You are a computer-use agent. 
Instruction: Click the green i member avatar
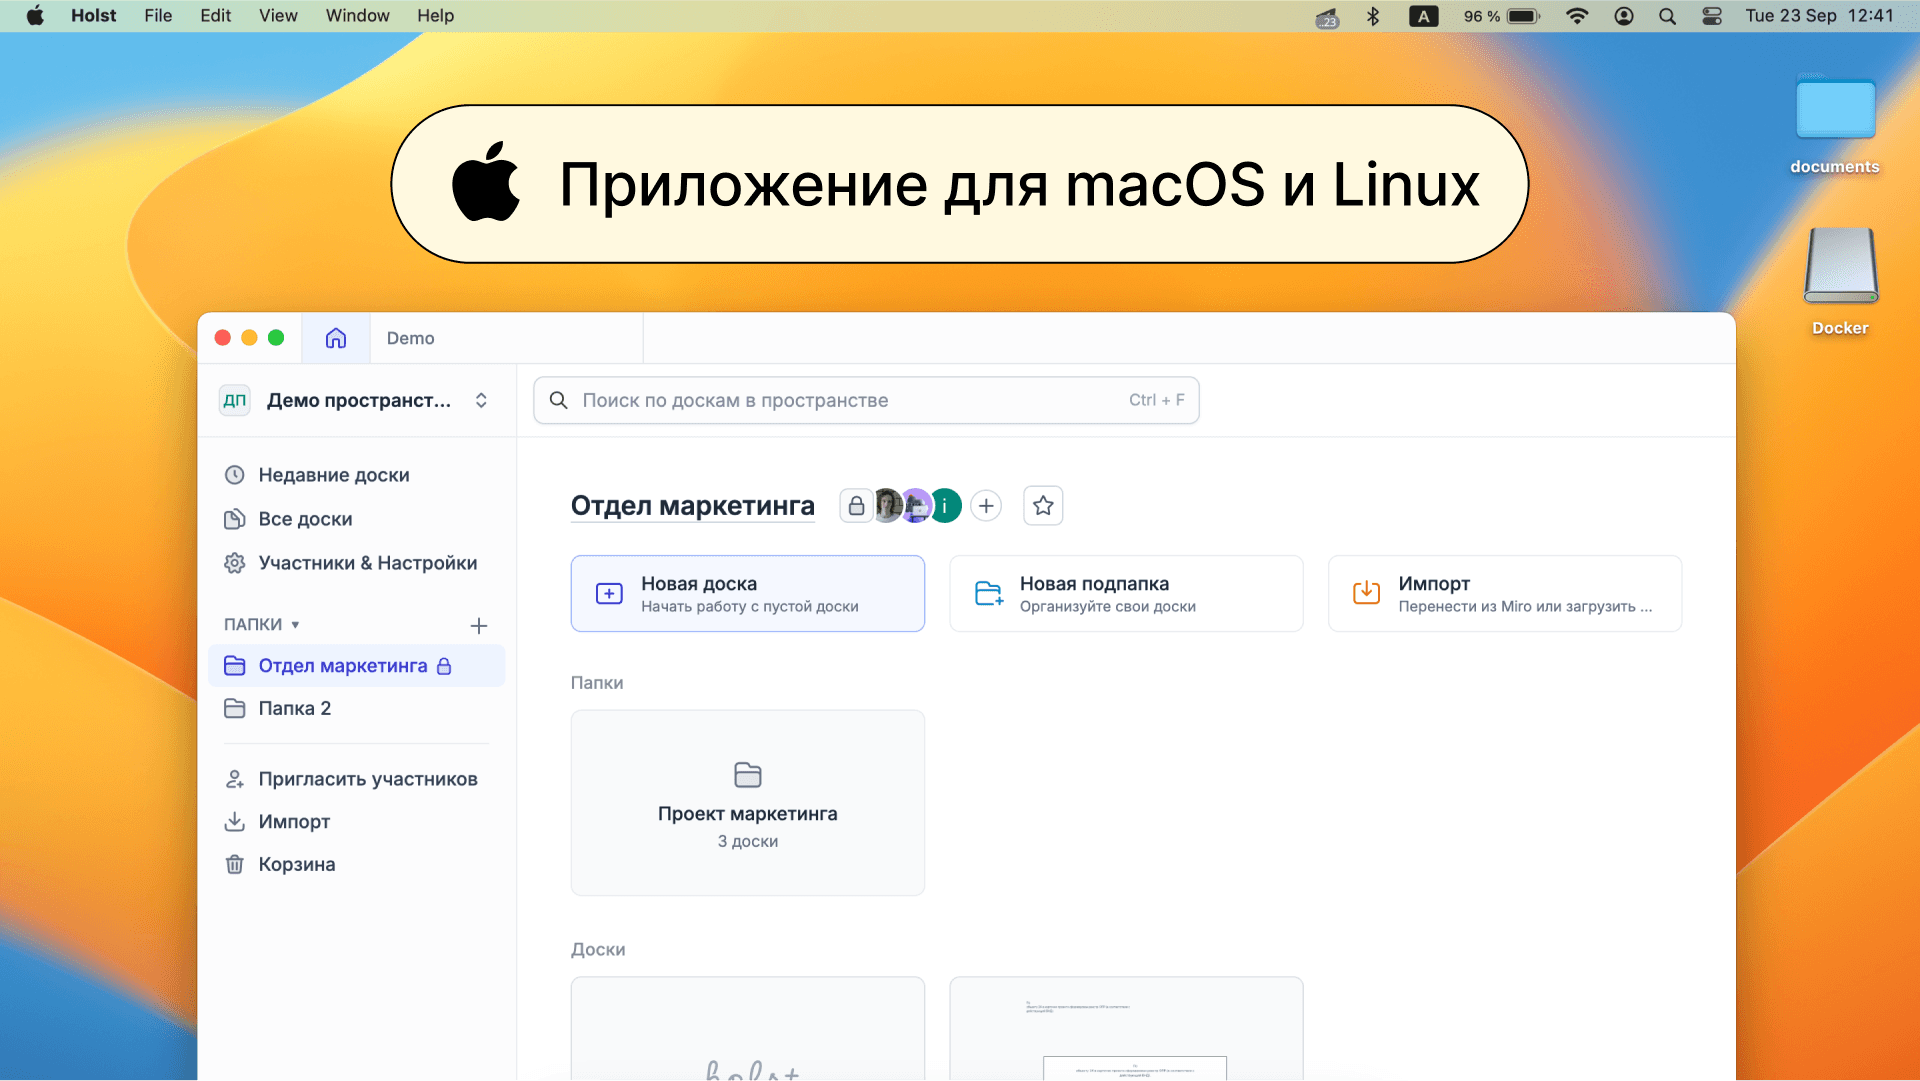(945, 506)
